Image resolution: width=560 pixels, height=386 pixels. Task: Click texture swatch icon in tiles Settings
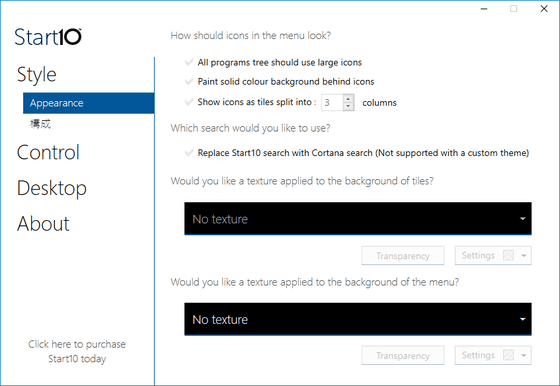pyautogui.click(x=508, y=255)
